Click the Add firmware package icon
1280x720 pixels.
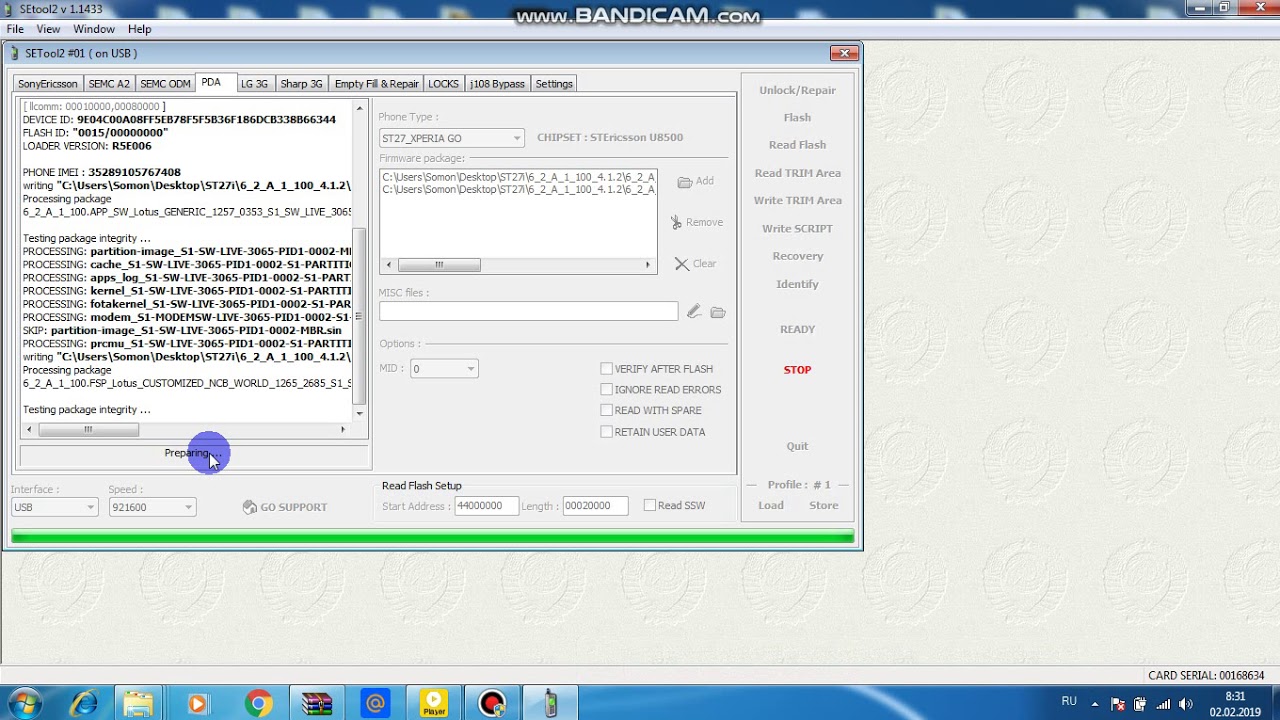click(x=685, y=182)
